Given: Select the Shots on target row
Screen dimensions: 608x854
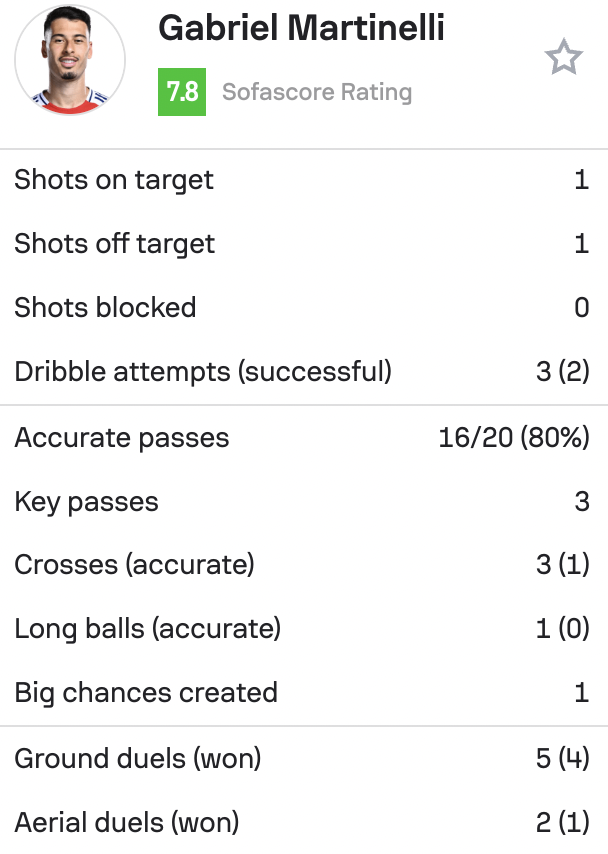Looking at the screenshot, I should (304, 180).
